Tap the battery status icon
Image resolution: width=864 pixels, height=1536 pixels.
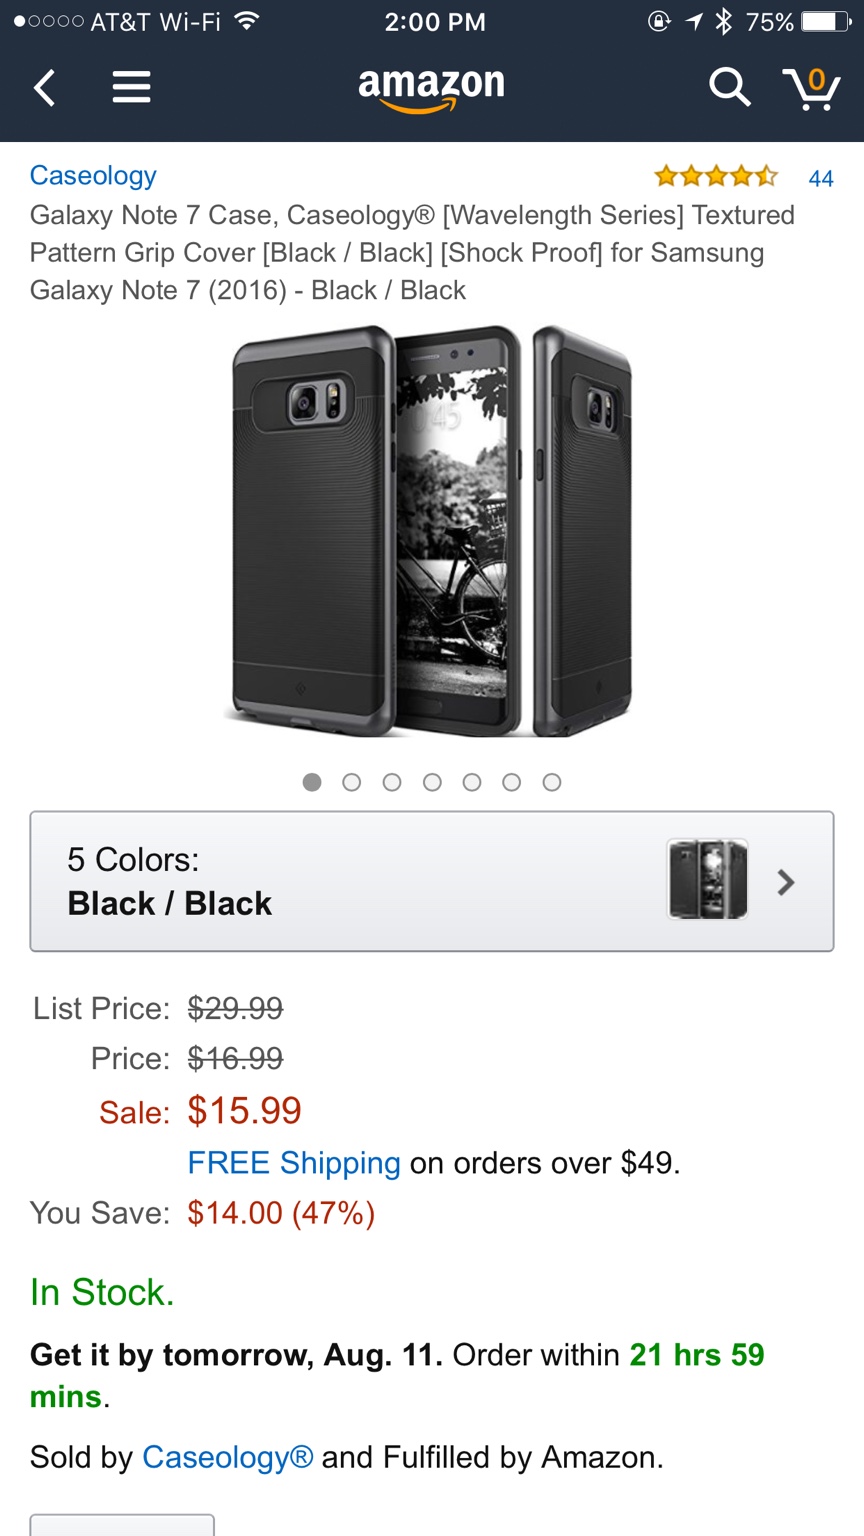[x=825, y=22]
